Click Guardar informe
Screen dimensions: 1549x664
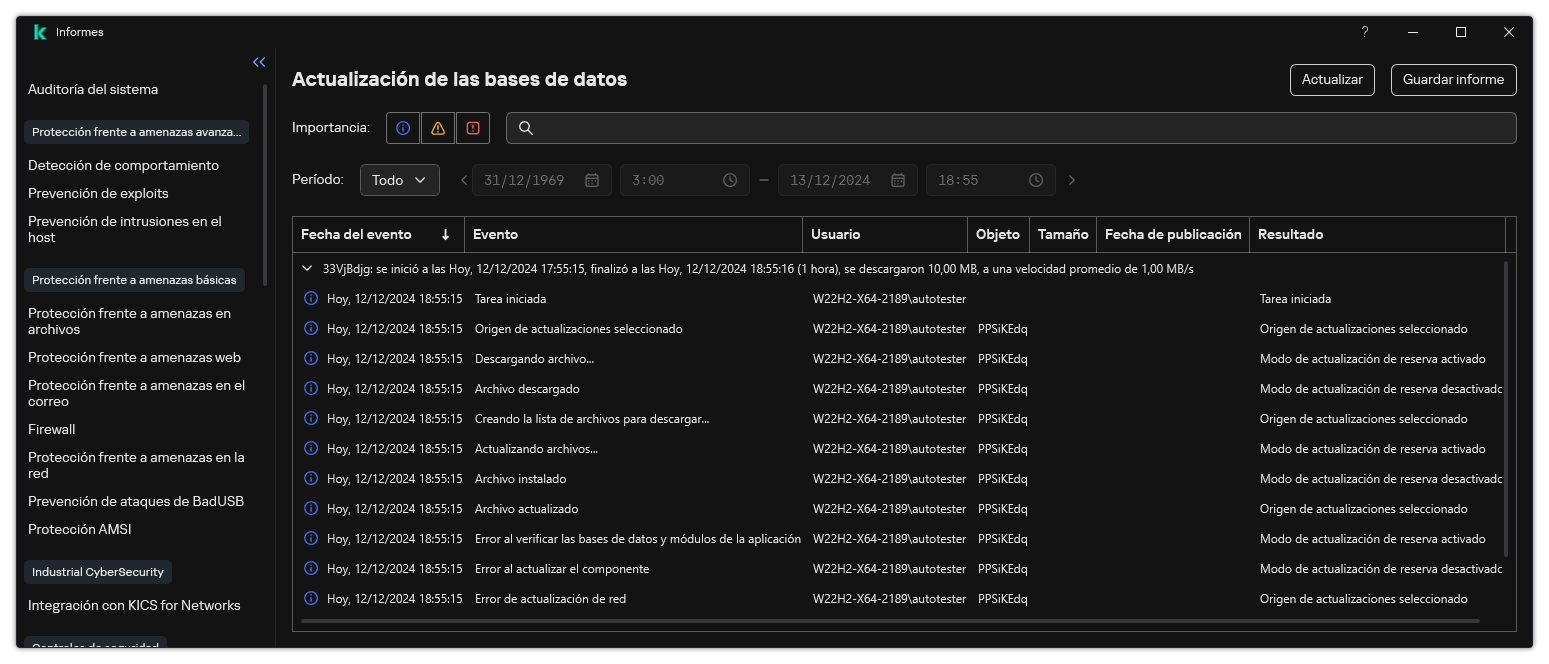point(1453,79)
